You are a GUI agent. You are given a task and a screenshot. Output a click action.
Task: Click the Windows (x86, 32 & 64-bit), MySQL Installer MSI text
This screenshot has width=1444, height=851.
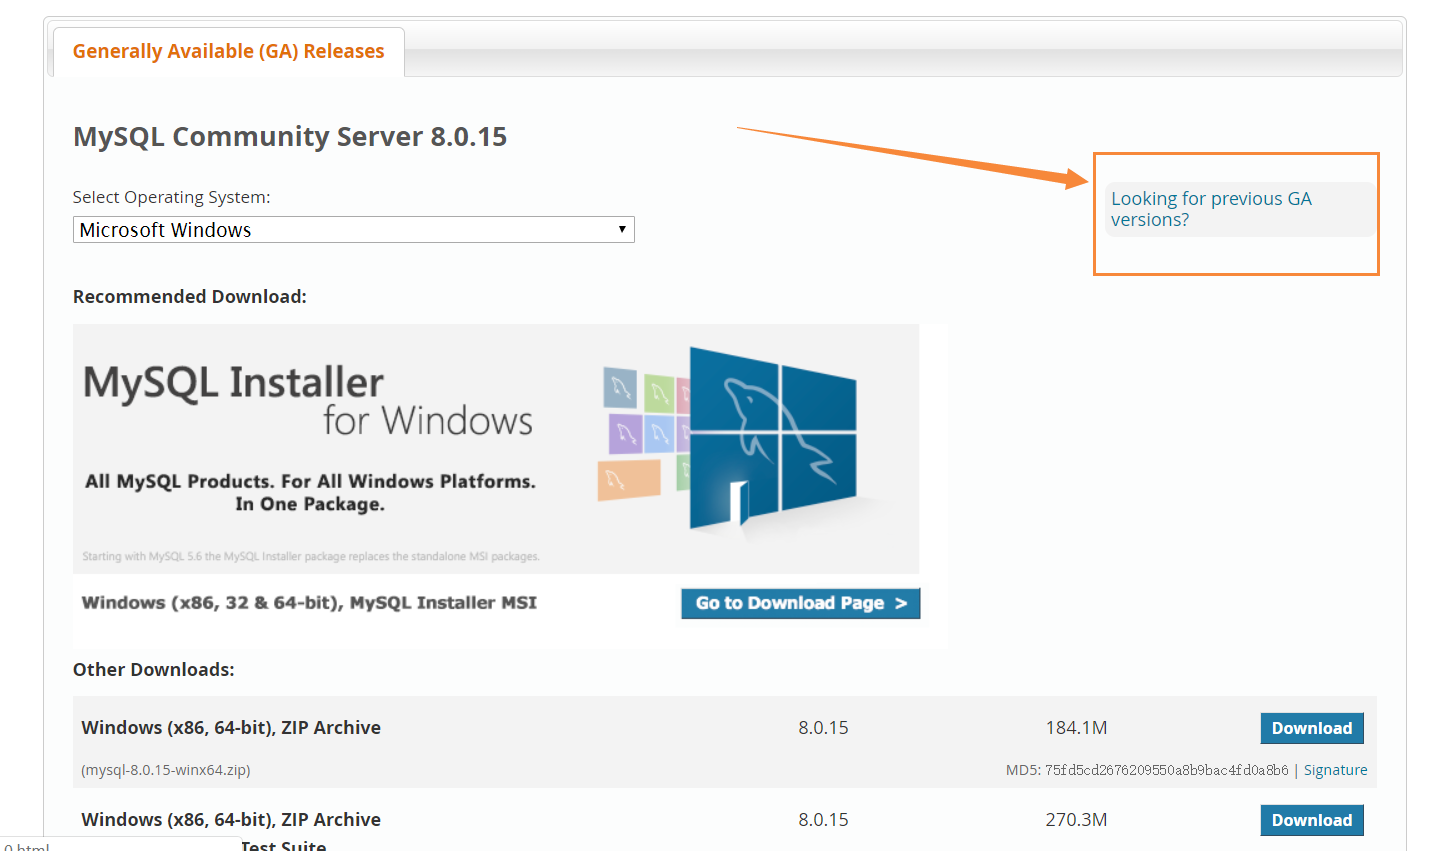pyautogui.click(x=309, y=603)
